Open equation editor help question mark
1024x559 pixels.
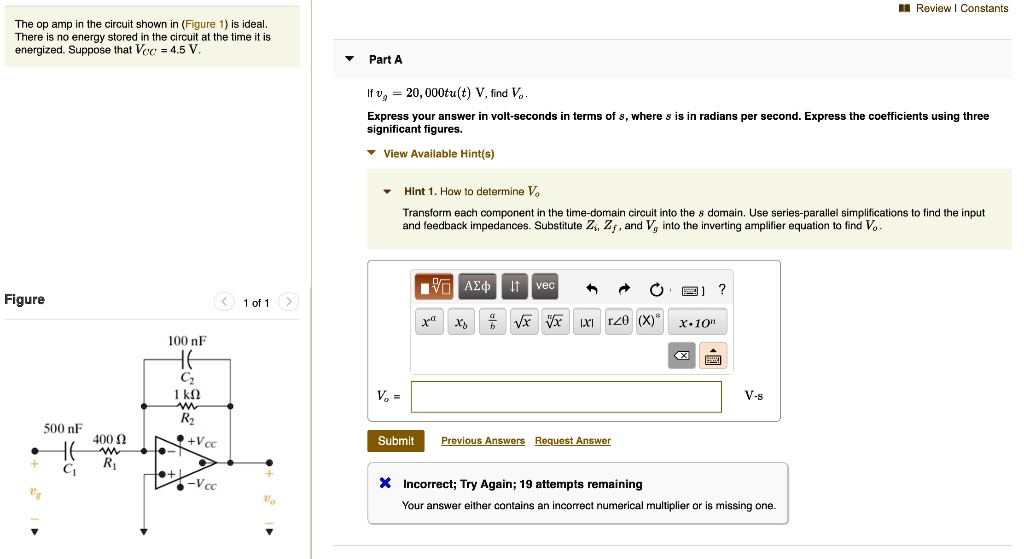coord(722,289)
